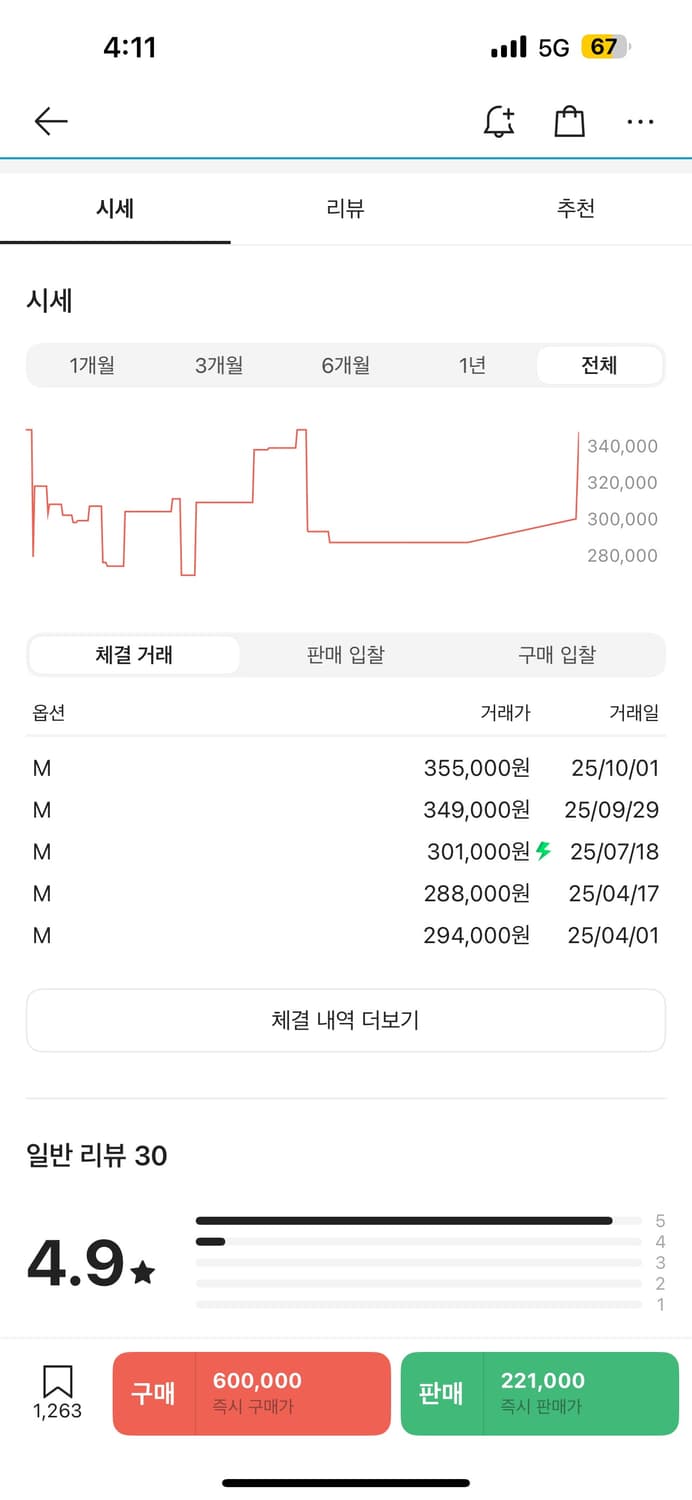Switch to the 리뷰 tab
The image size is (692, 1500).
345,208
